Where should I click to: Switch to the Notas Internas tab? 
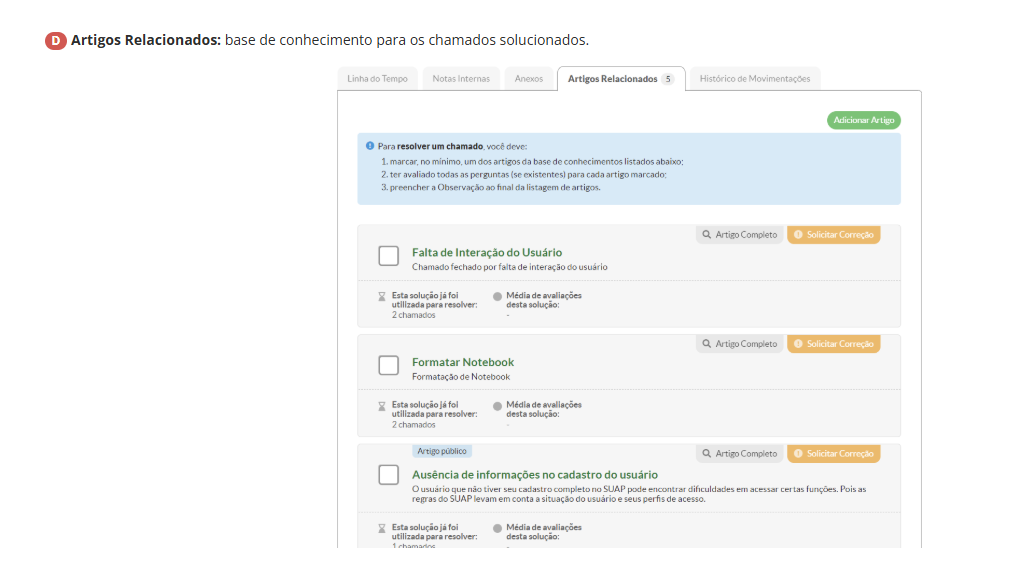pos(461,79)
